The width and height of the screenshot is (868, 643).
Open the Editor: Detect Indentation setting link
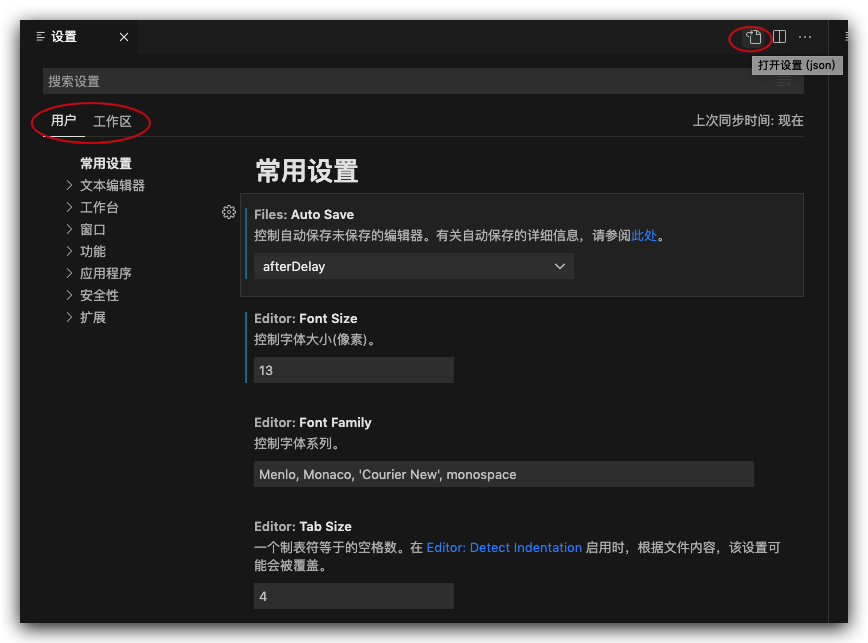[x=503, y=547]
